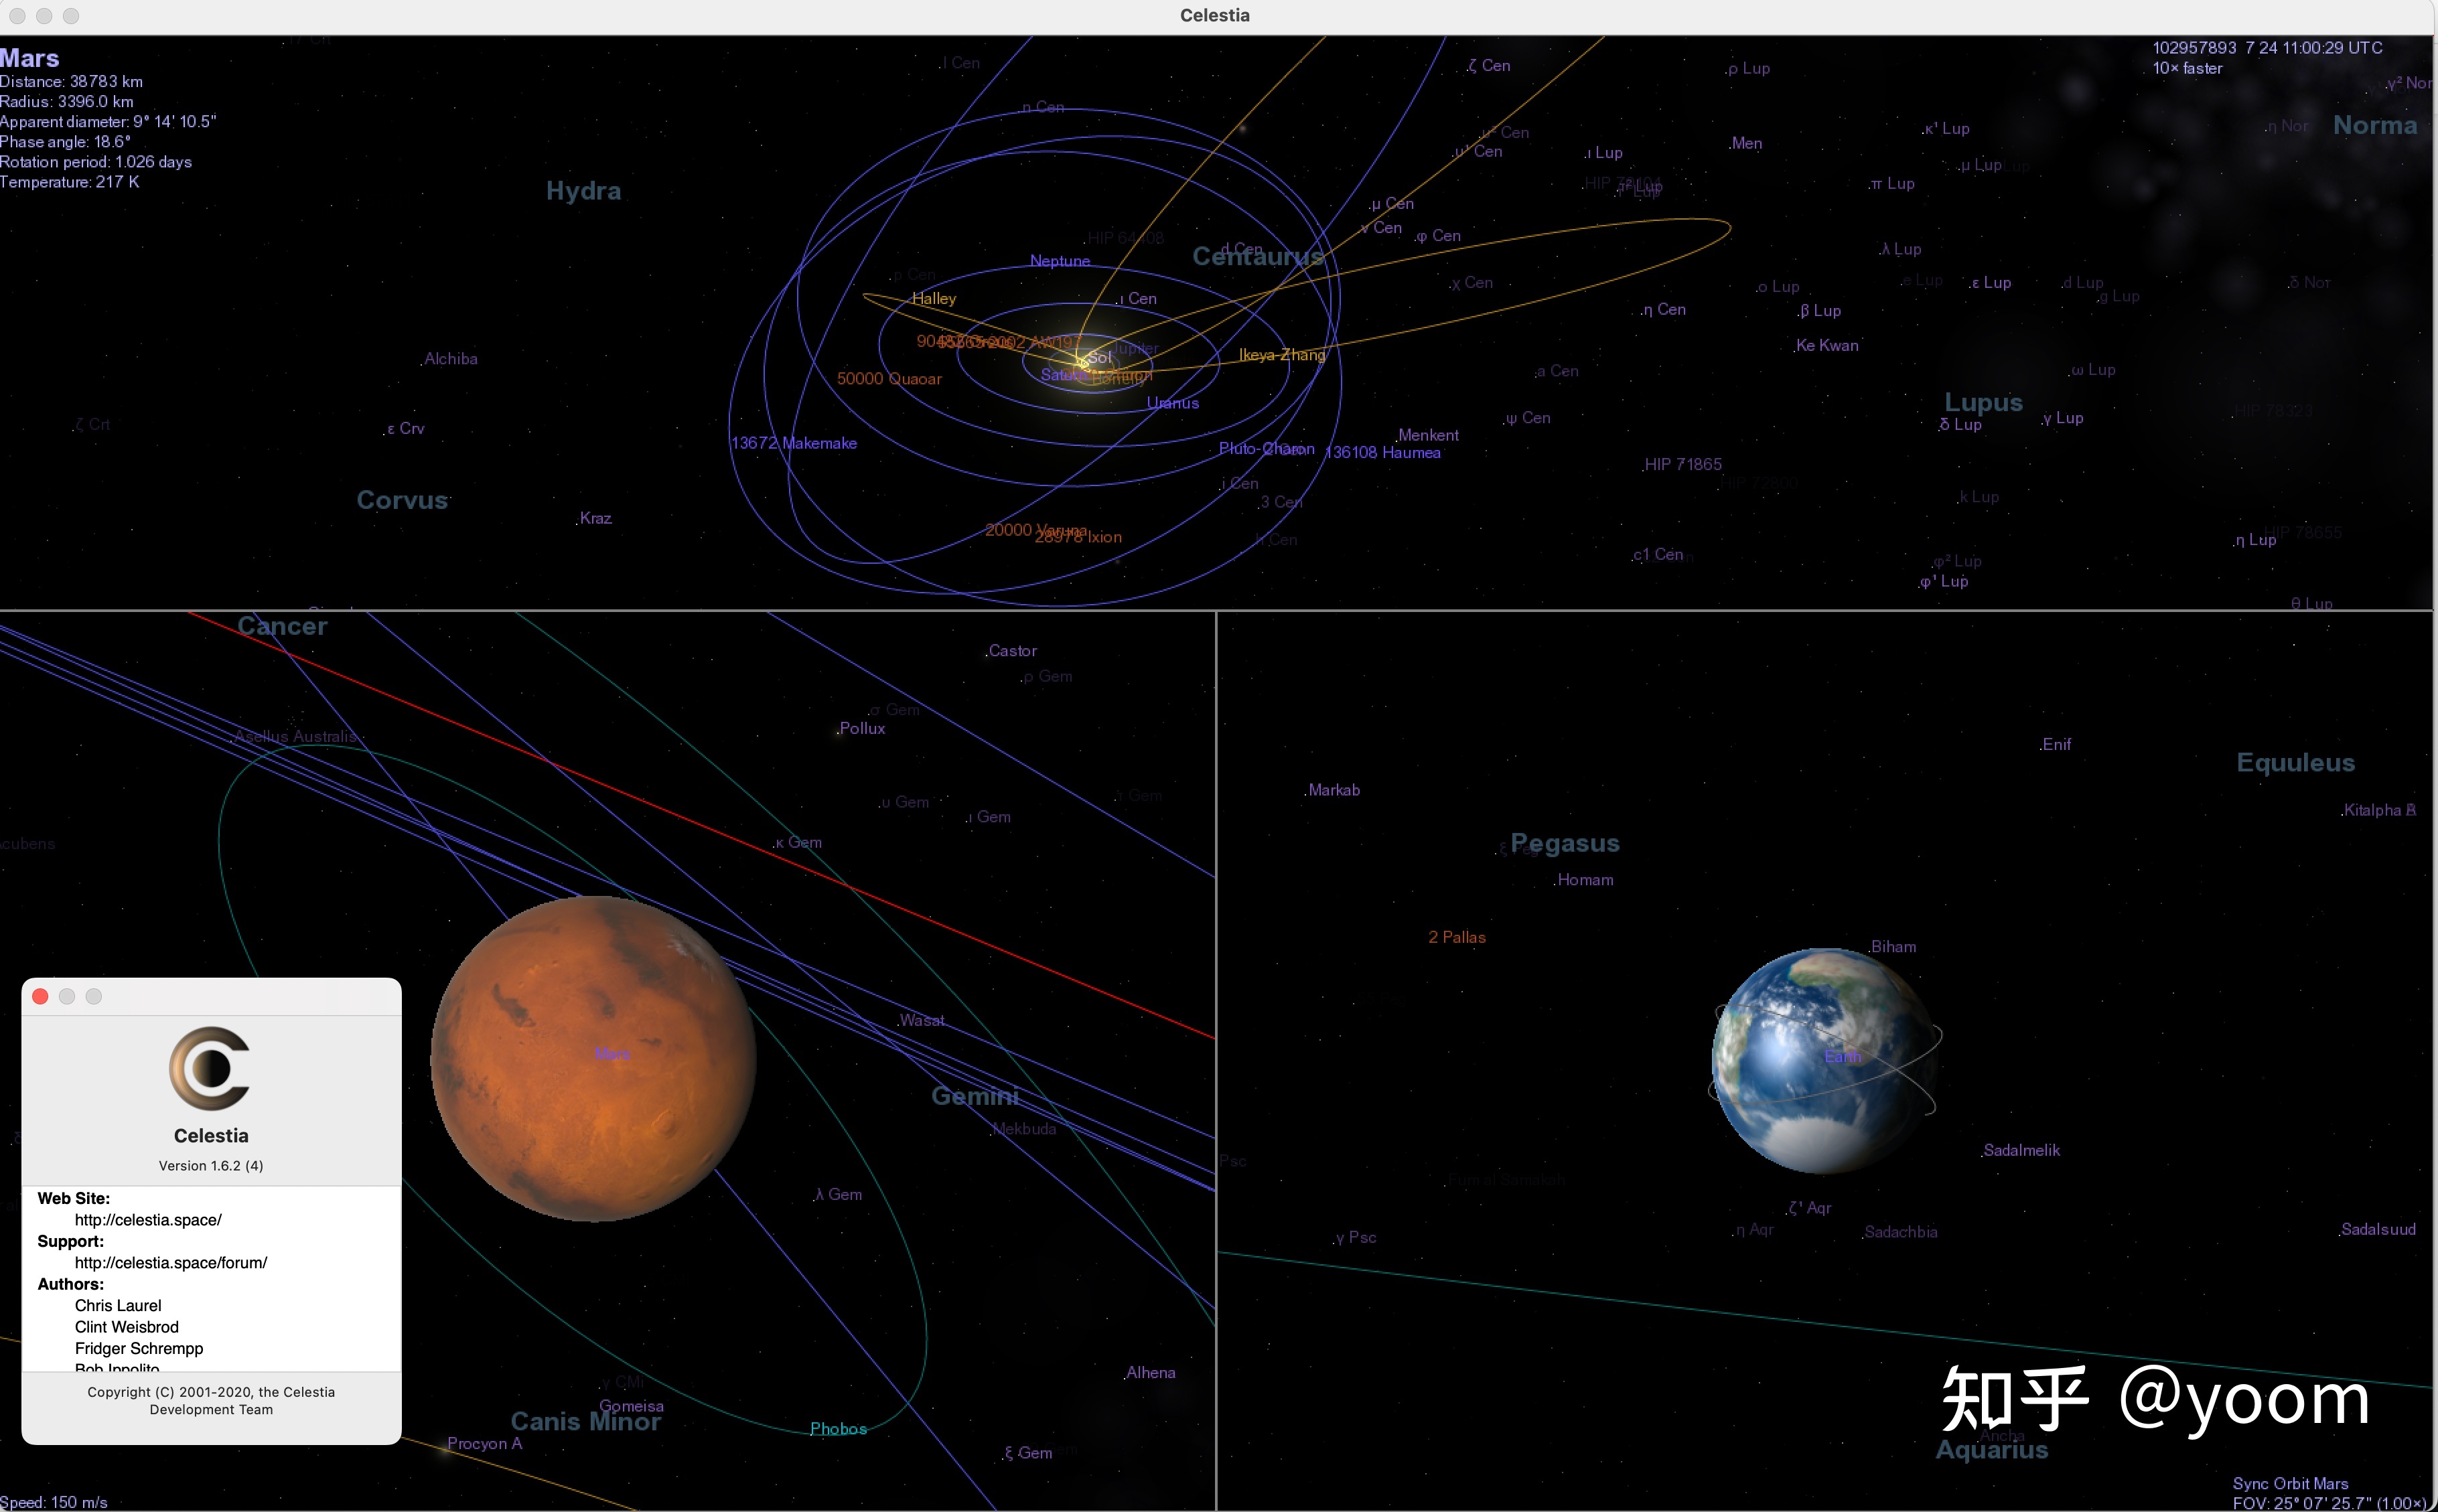Select the Neptune label in top view
This screenshot has height=1512, width=2438.
[1060, 261]
